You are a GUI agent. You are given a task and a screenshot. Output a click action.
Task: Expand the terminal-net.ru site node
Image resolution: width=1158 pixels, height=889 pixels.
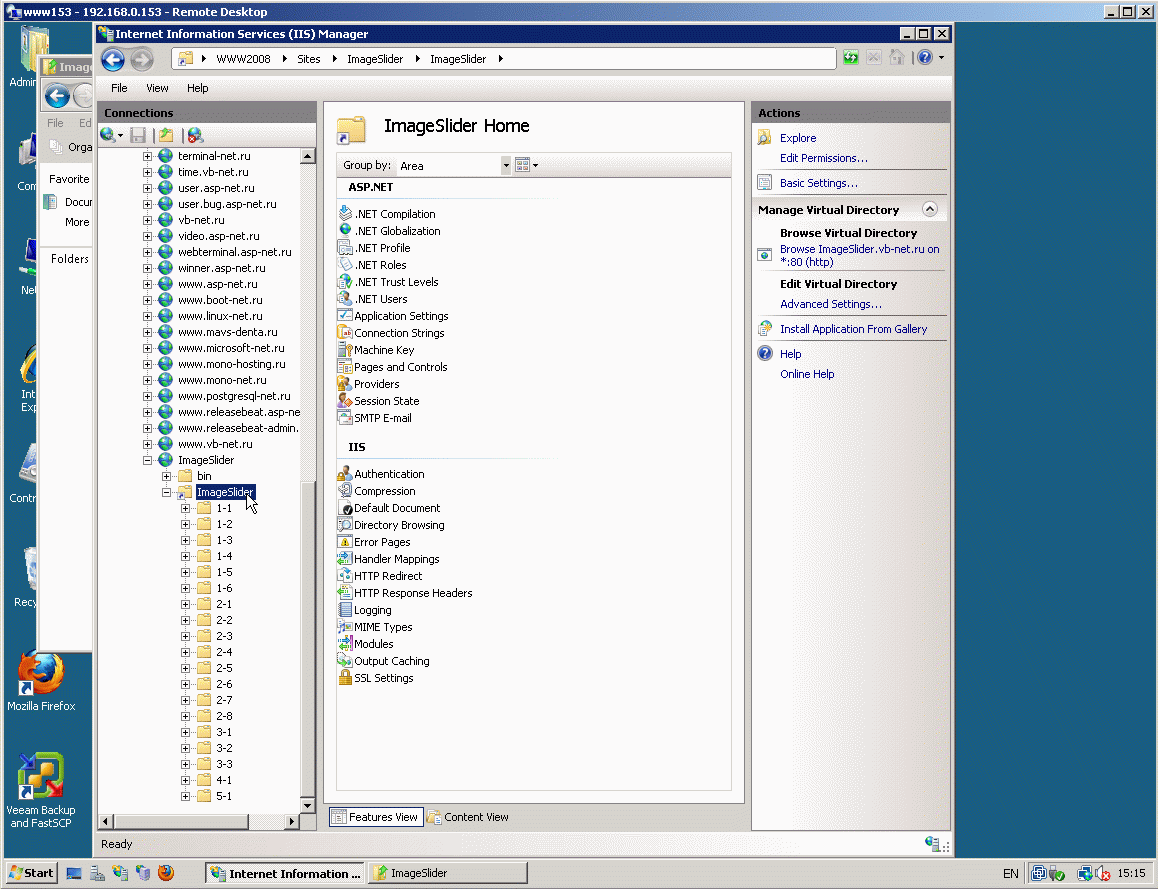click(147, 156)
